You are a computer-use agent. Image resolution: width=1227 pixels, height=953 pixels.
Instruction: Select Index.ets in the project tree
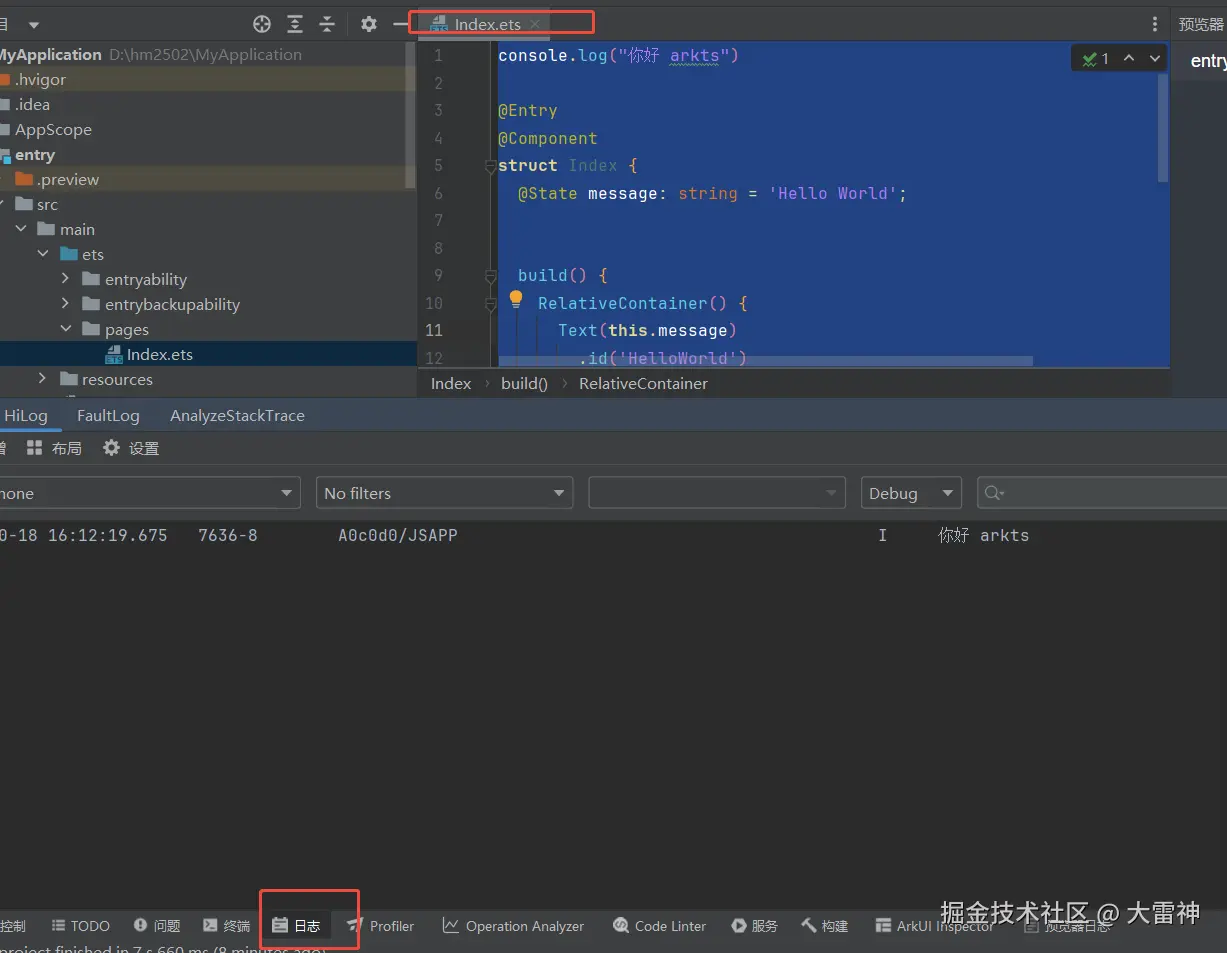(159, 354)
